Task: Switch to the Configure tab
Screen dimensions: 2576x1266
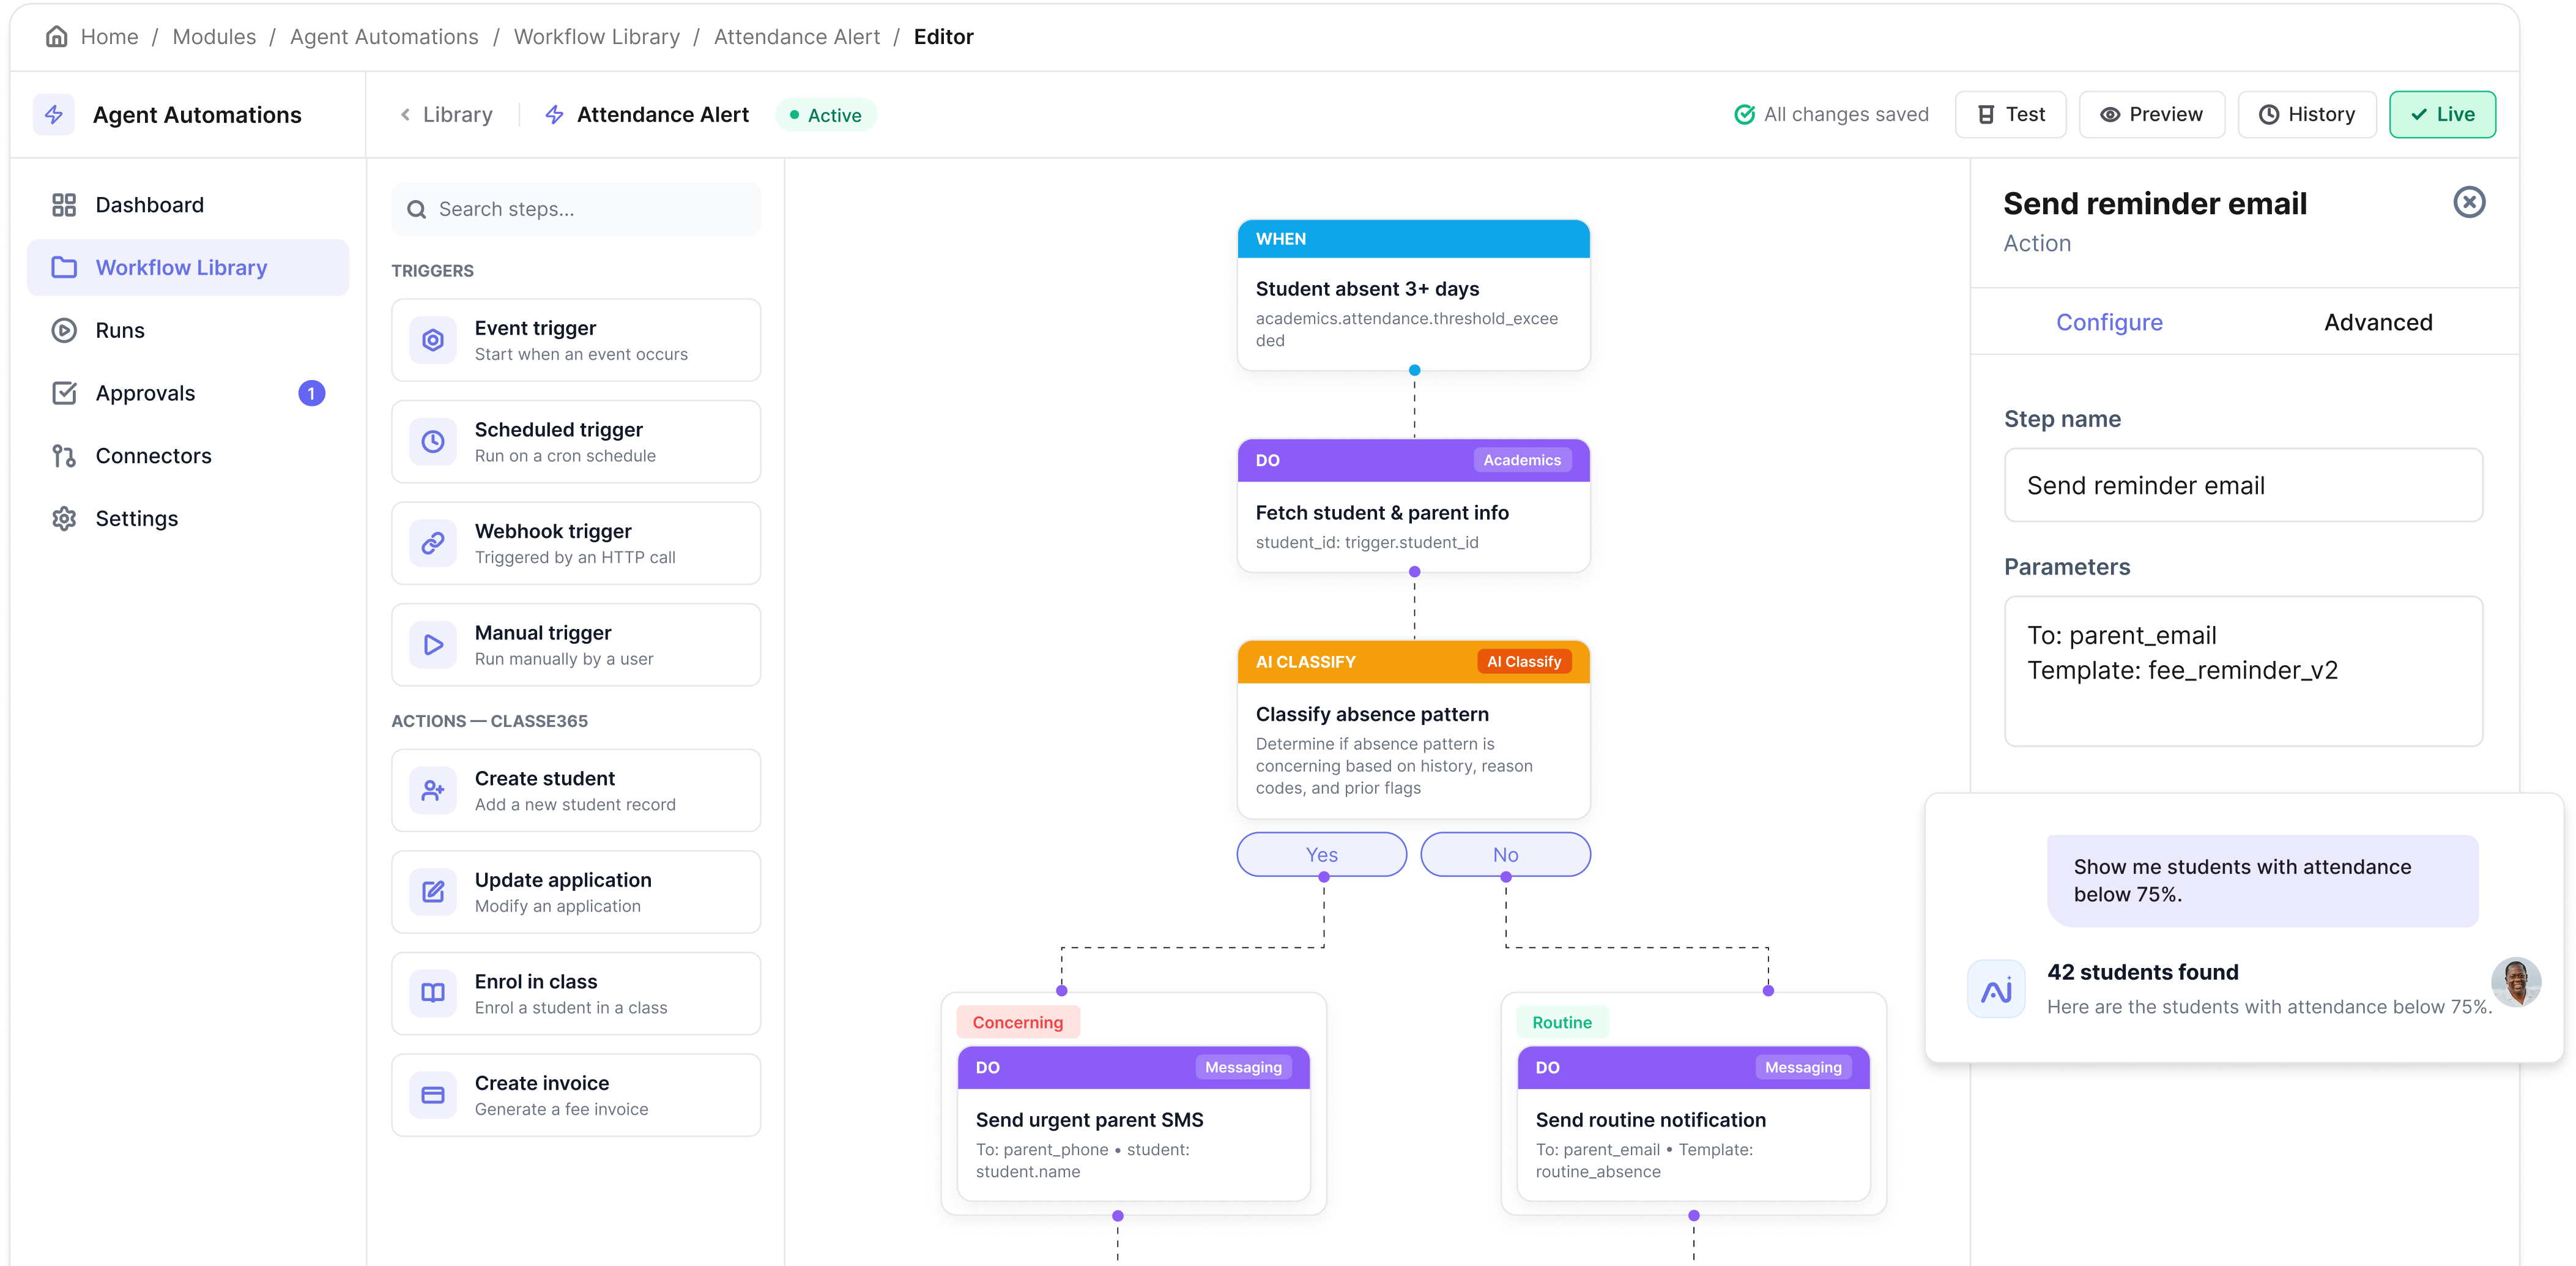Action: pos(2109,322)
